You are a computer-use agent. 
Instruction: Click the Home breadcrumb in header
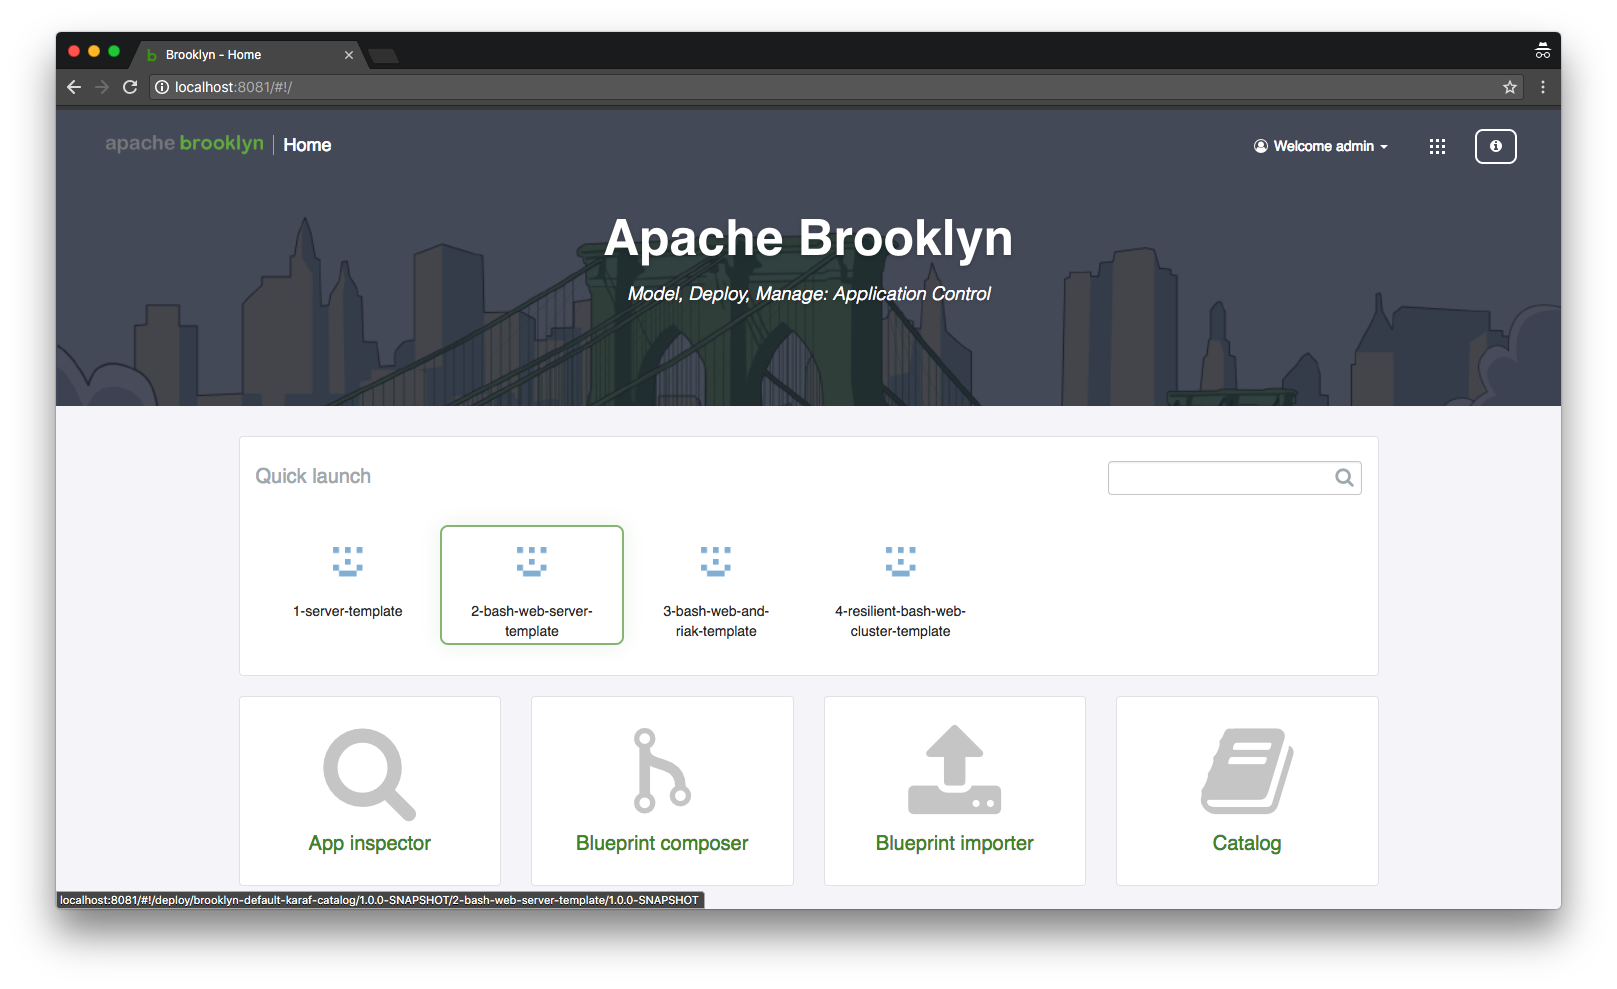307,145
